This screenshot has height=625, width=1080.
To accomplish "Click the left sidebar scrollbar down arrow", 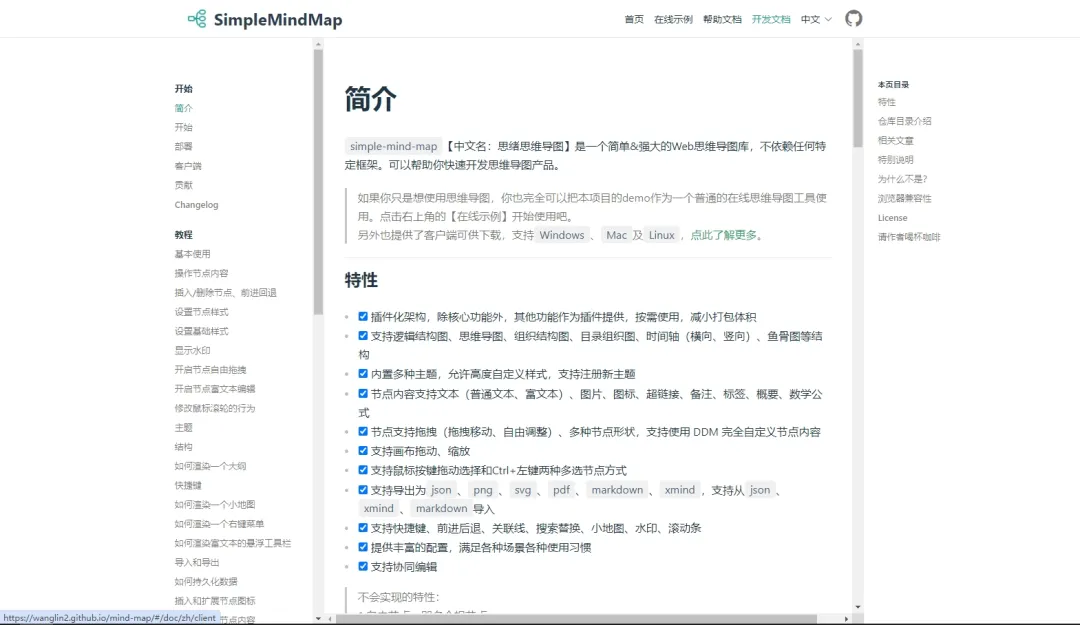I will 318,618.
